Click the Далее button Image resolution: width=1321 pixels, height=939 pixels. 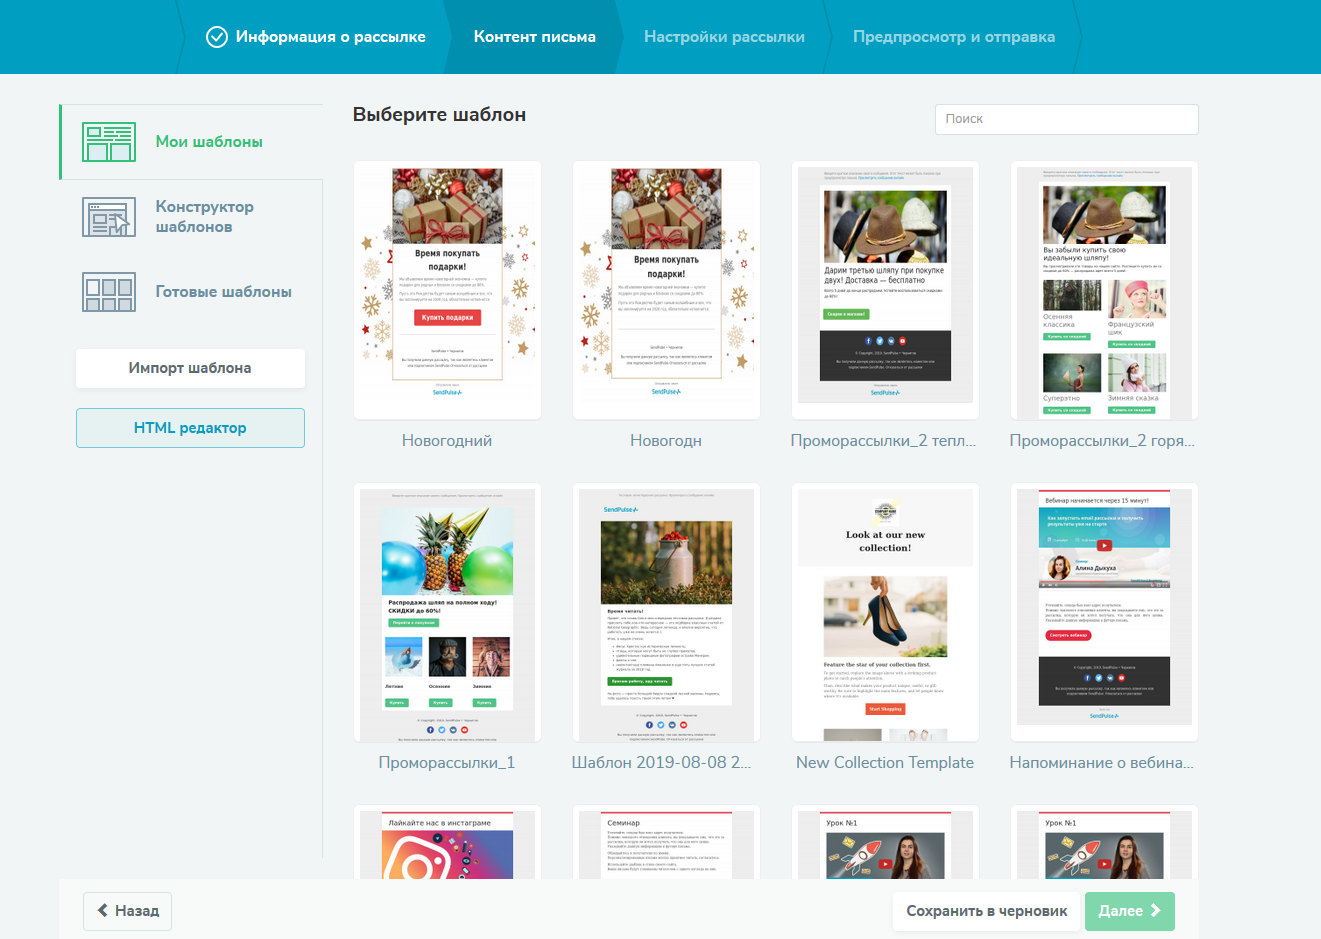[1130, 911]
